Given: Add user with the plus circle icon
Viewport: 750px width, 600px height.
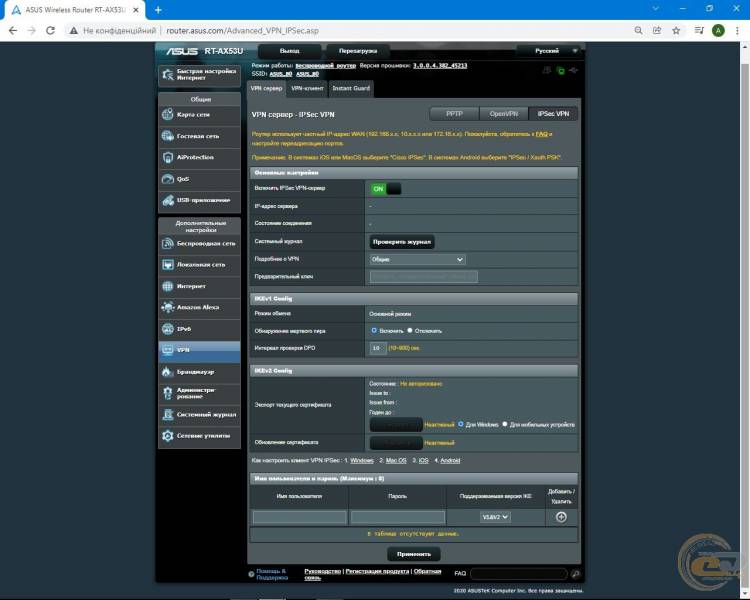Looking at the screenshot, I should (x=561, y=517).
